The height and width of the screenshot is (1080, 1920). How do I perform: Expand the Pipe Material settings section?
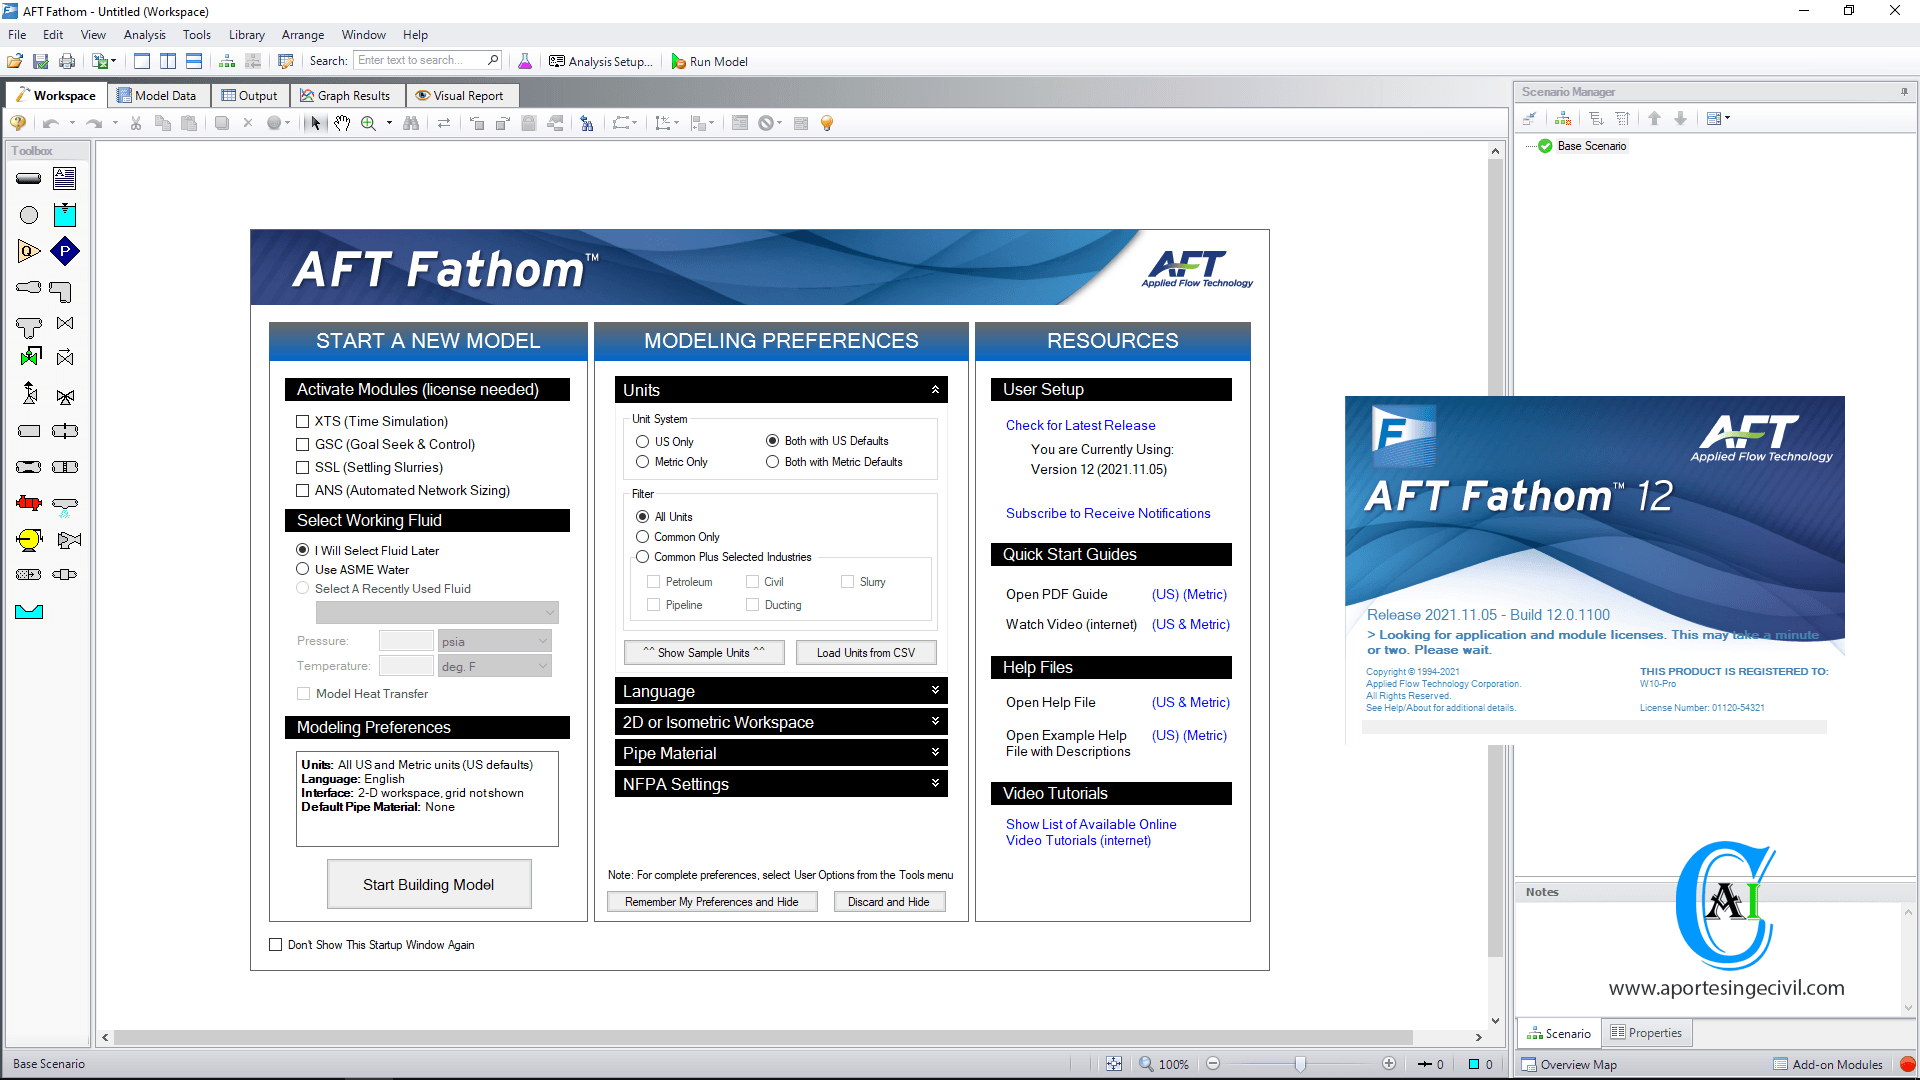pyautogui.click(x=779, y=752)
